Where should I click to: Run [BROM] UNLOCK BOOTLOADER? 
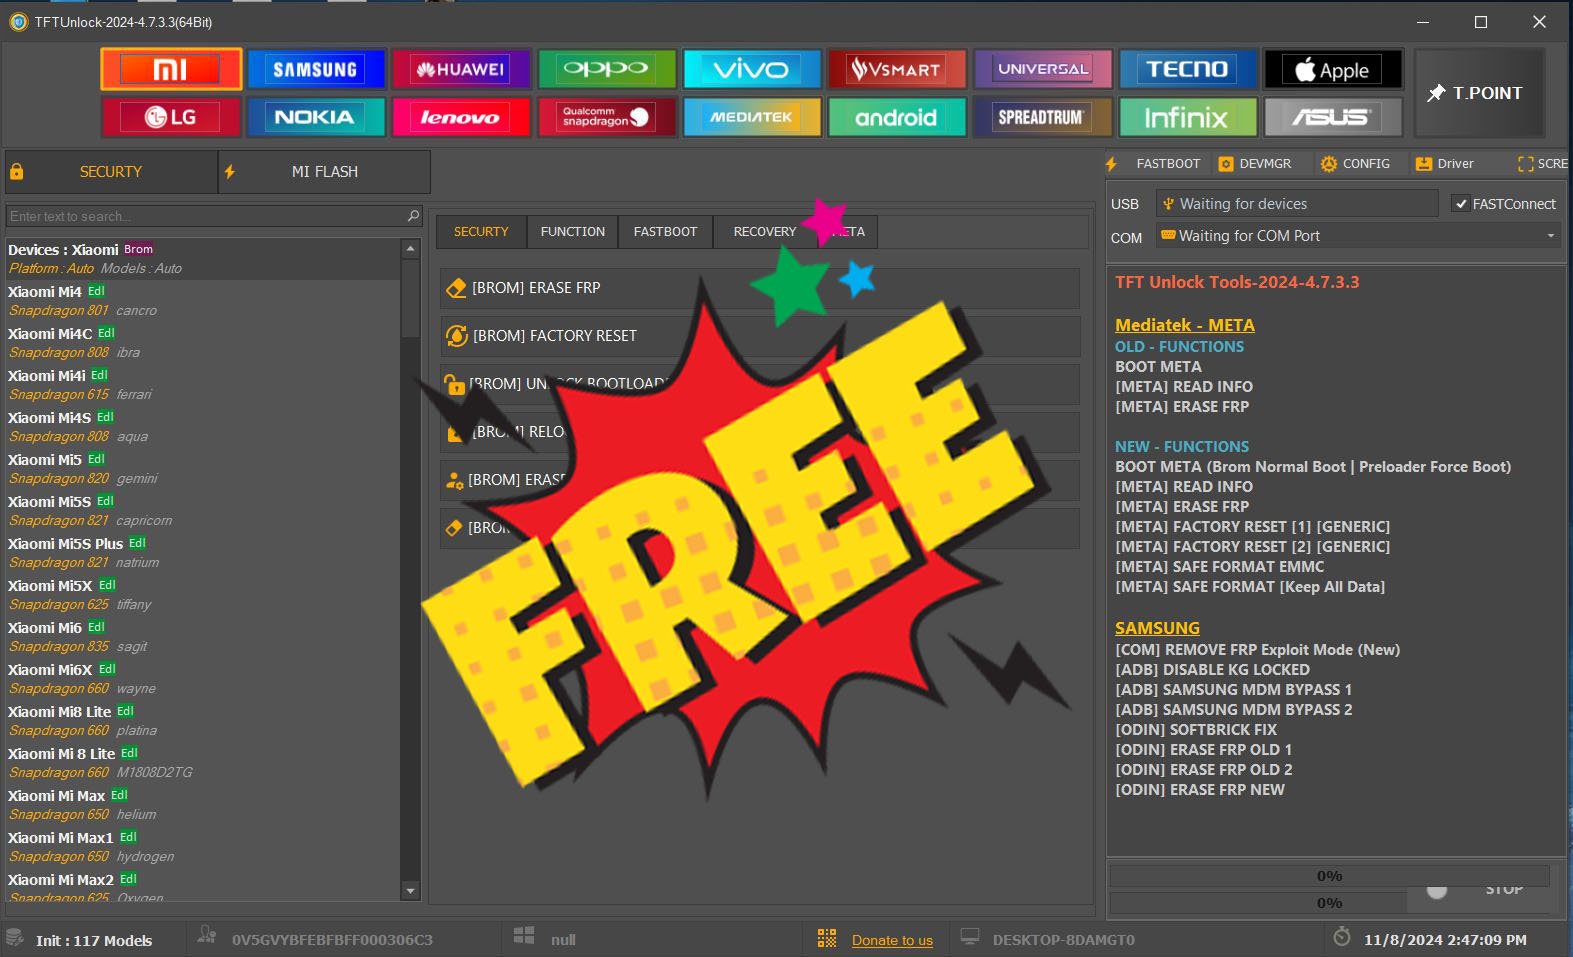759,384
